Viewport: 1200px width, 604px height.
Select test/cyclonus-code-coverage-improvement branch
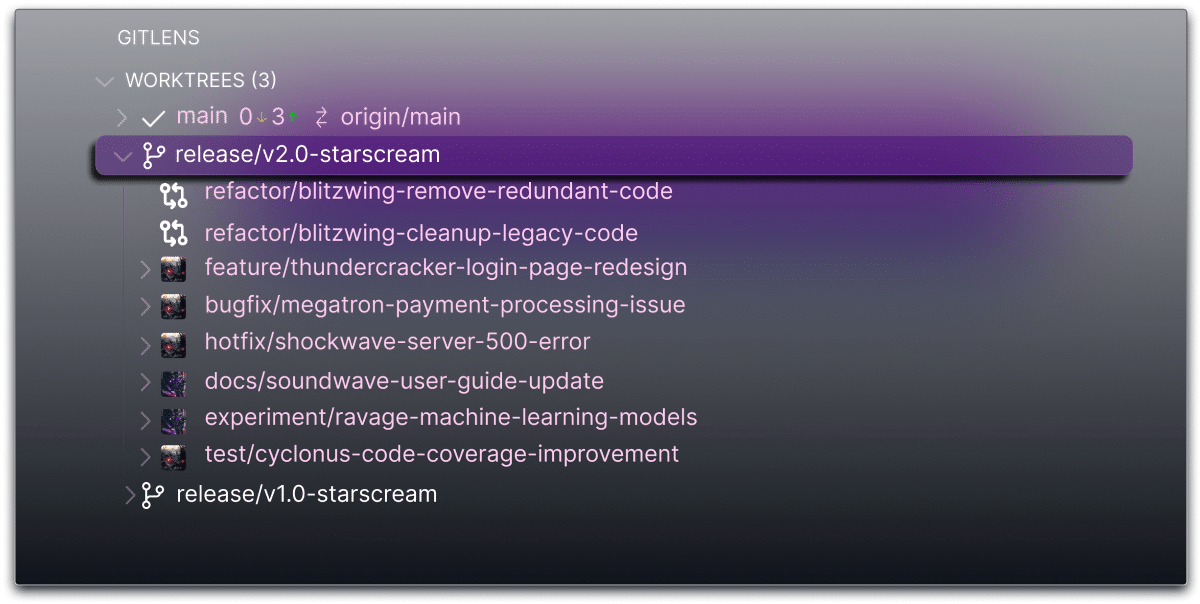(x=440, y=454)
